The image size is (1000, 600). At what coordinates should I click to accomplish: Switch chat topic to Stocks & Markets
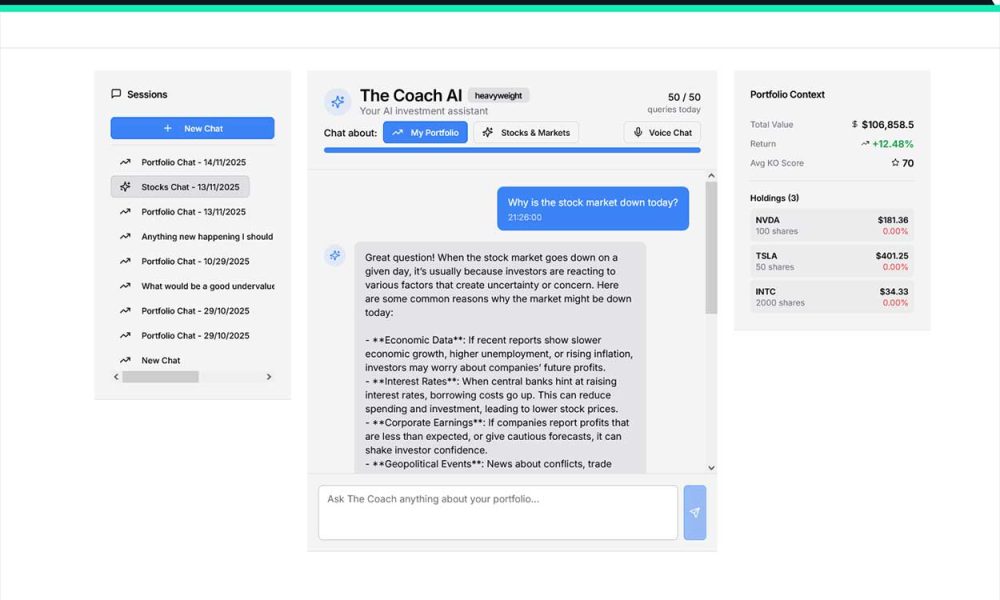[x=526, y=132]
